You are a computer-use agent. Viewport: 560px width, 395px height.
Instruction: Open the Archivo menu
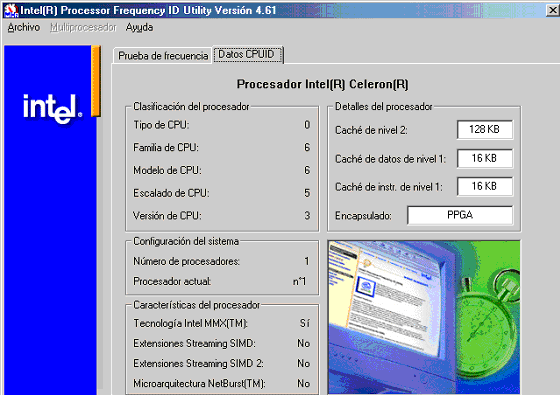tap(24, 27)
